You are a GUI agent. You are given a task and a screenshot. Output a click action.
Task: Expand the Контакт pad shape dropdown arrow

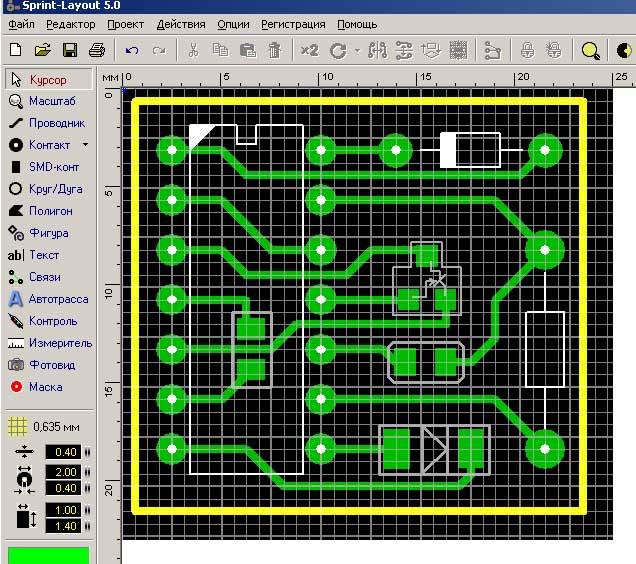[x=86, y=145]
